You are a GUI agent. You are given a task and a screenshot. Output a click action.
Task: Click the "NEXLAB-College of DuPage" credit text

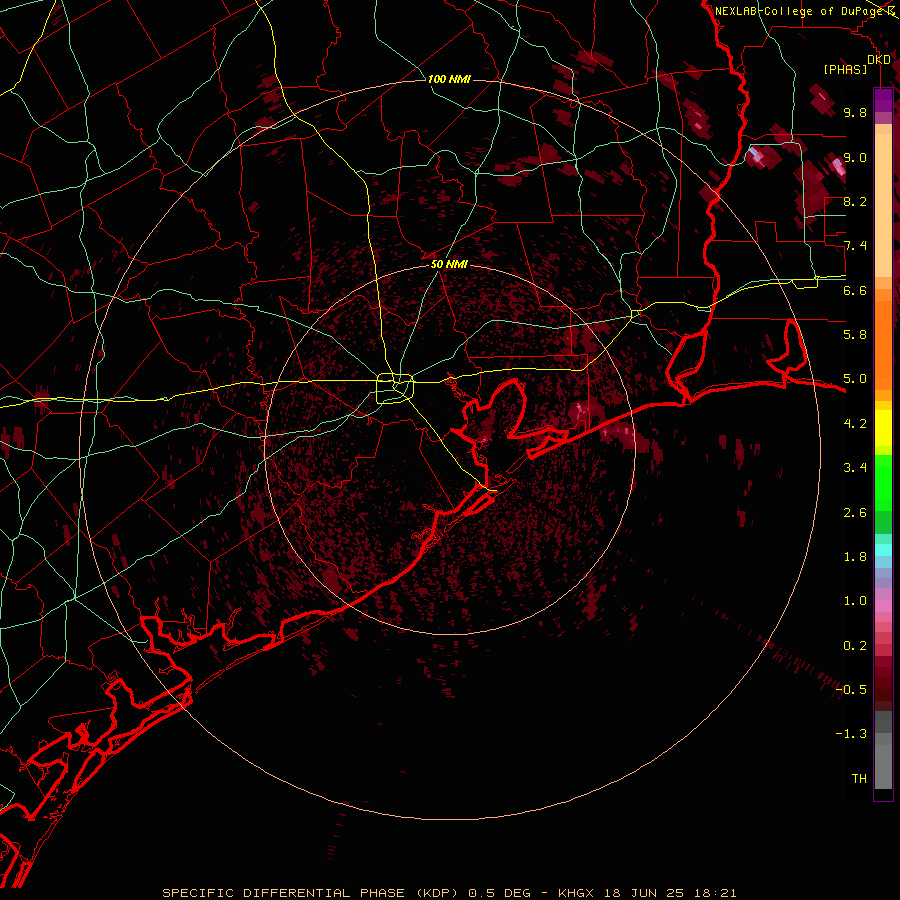[x=799, y=11]
